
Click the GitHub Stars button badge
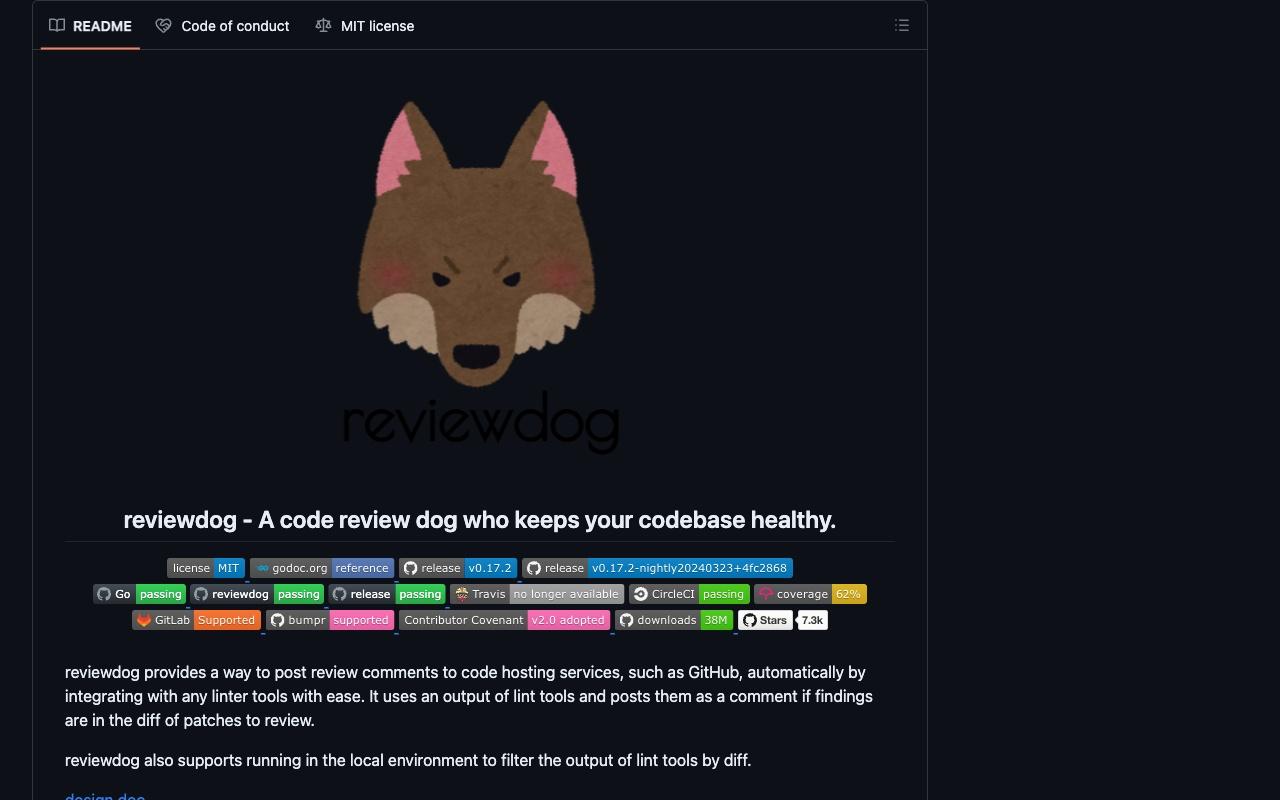(765, 620)
